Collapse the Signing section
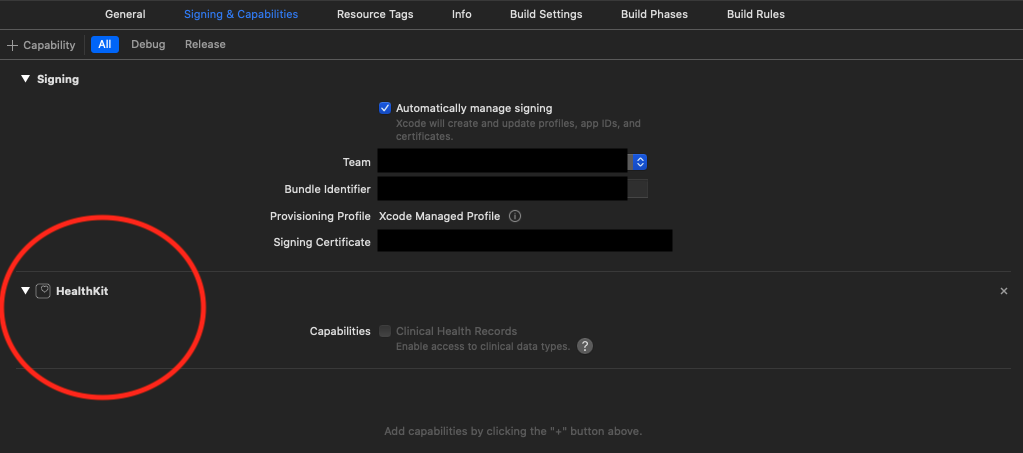The height and width of the screenshot is (453, 1023). click(25, 79)
